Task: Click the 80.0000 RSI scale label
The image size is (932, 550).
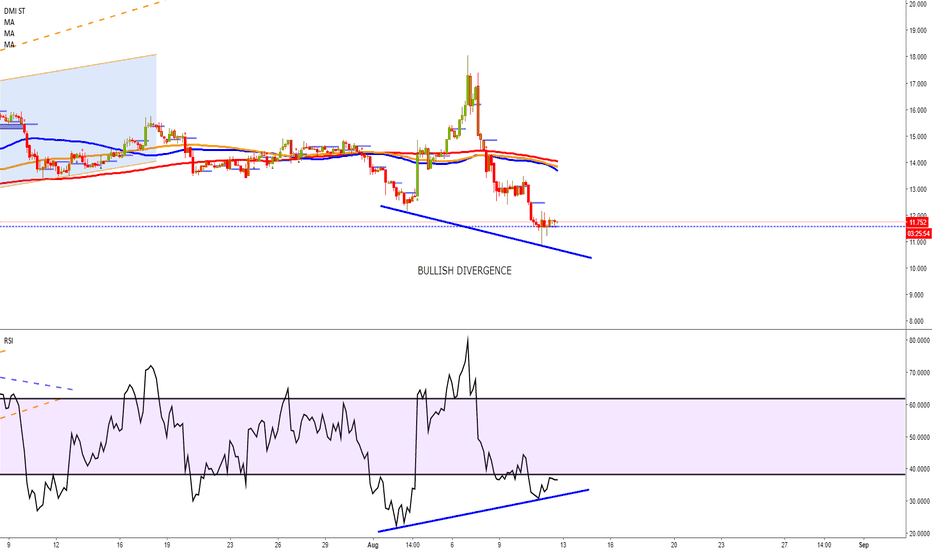Action: [x=919, y=341]
